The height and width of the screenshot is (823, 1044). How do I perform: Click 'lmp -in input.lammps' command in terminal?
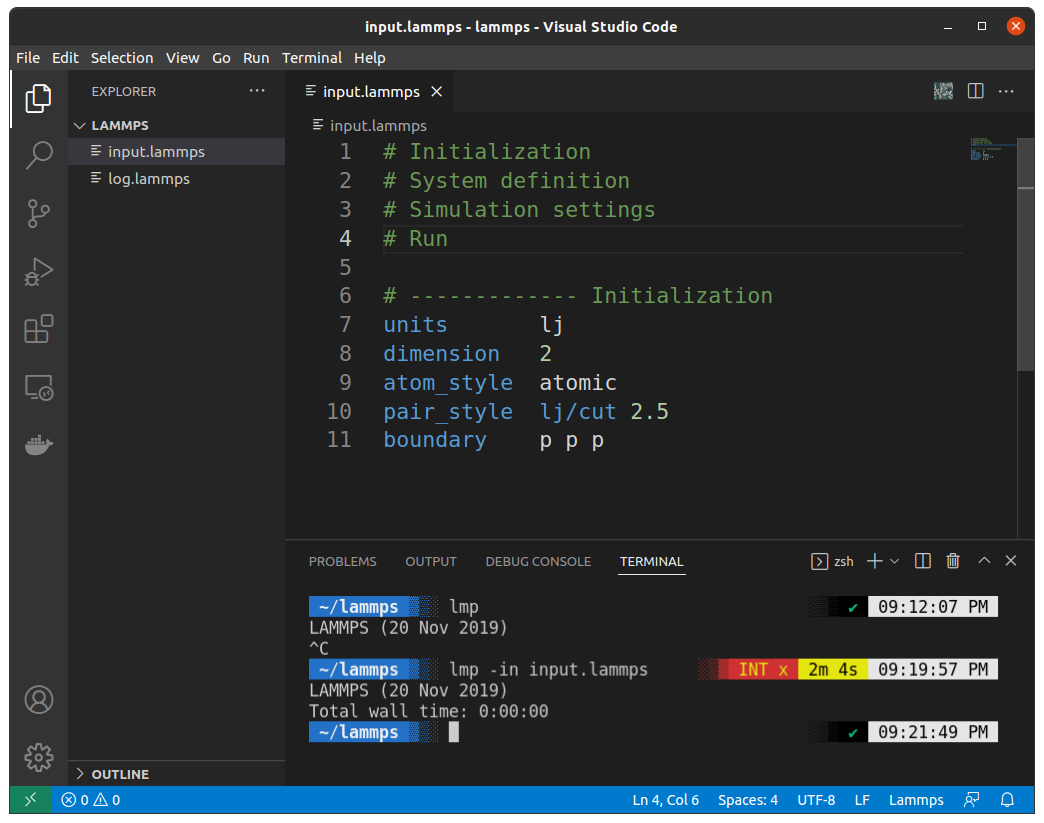click(x=548, y=669)
